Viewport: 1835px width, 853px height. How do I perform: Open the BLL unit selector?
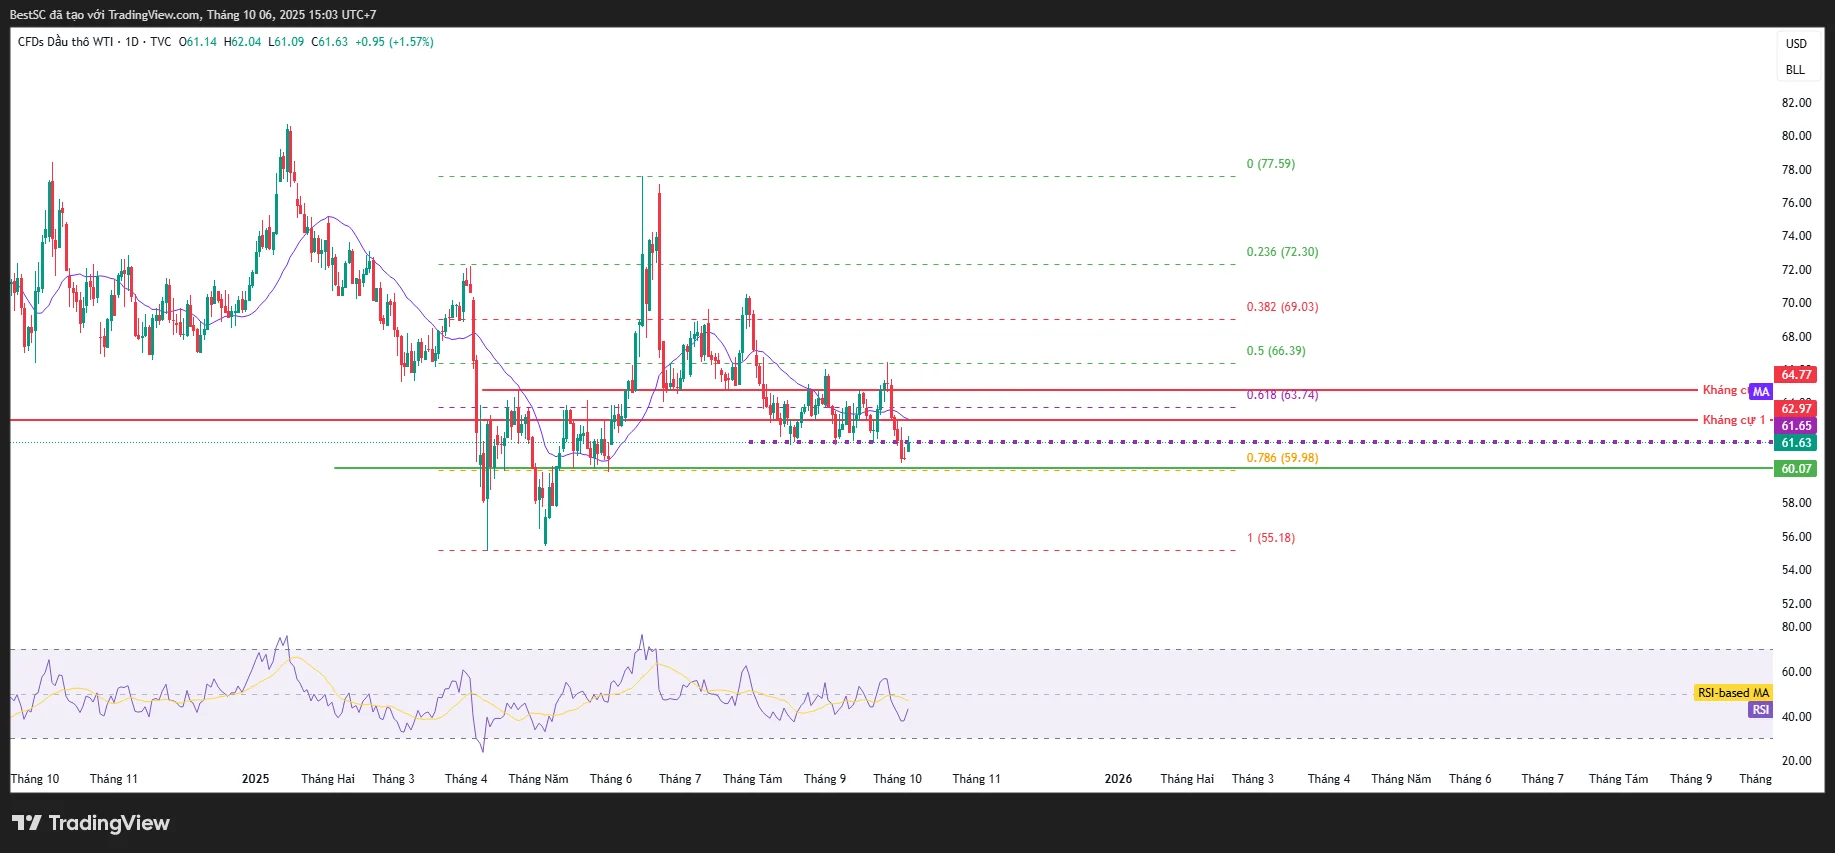[1796, 70]
